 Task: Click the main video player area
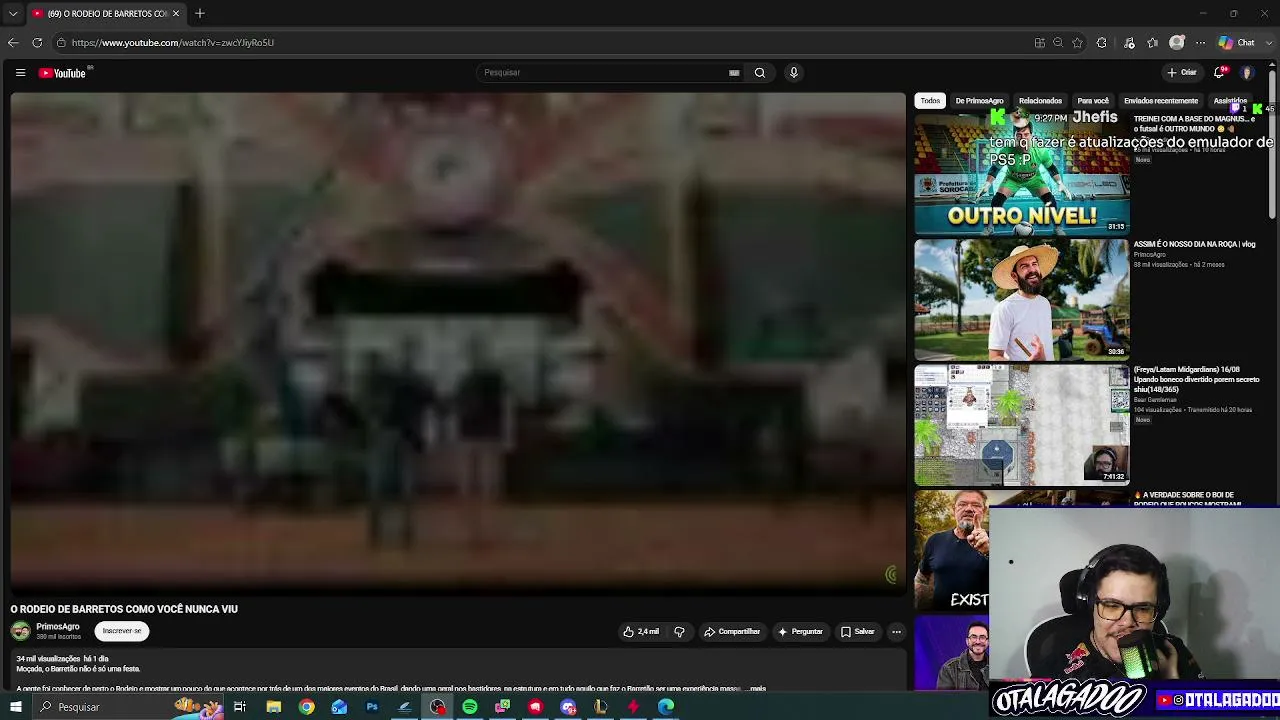(458, 342)
